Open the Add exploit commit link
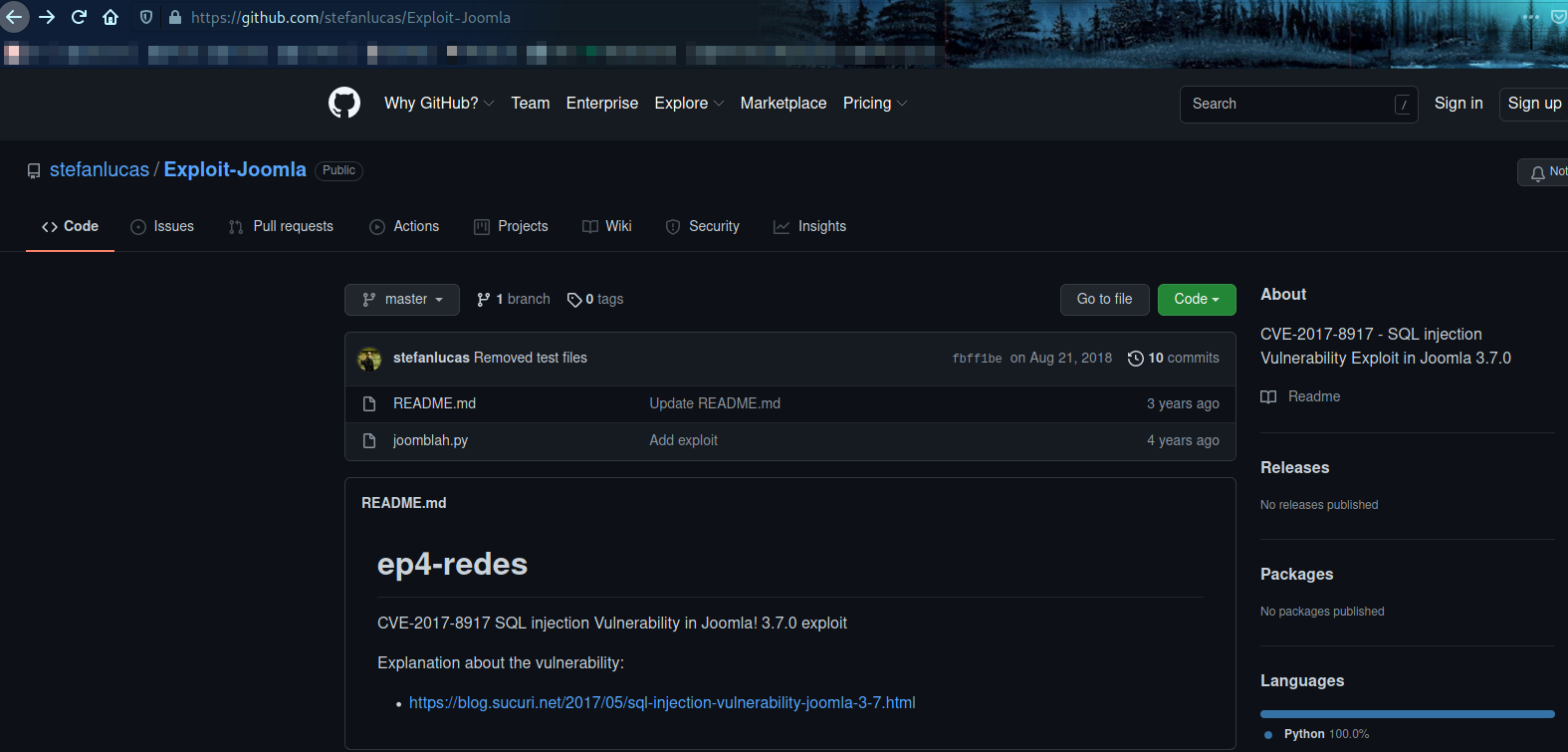This screenshot has width=1568, height=752. click(683, 440)
